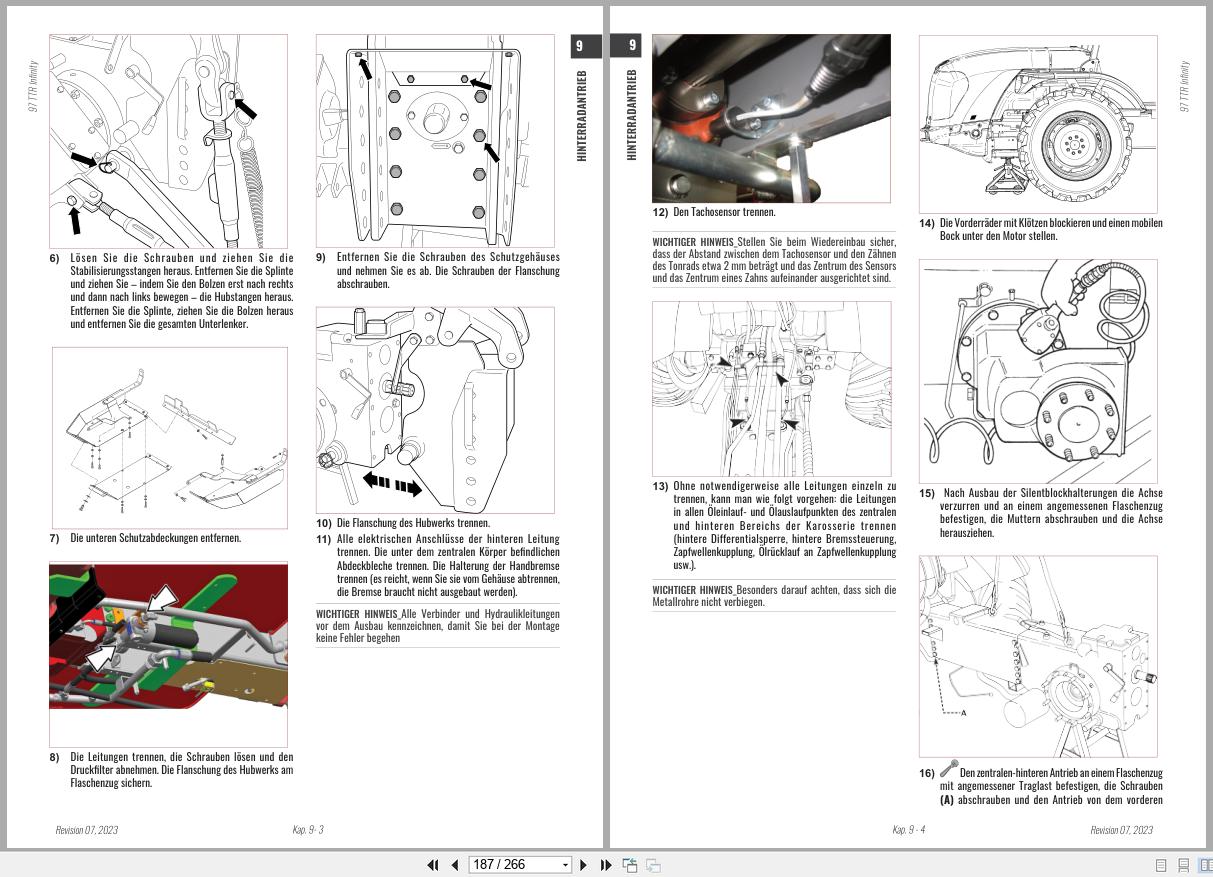Click the 'WICHTIGER HINWEIS_Alle Verbinder' note
The image size is (1213, 877).
(438, 625)
